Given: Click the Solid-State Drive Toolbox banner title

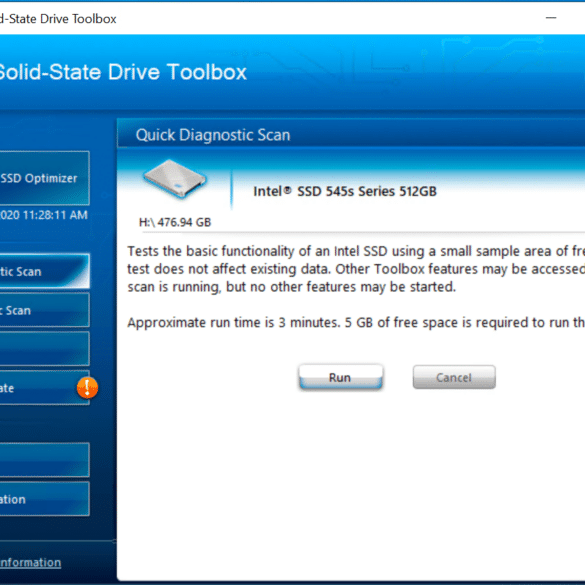Looking at the screenshot, I should (x=123, y=72).
